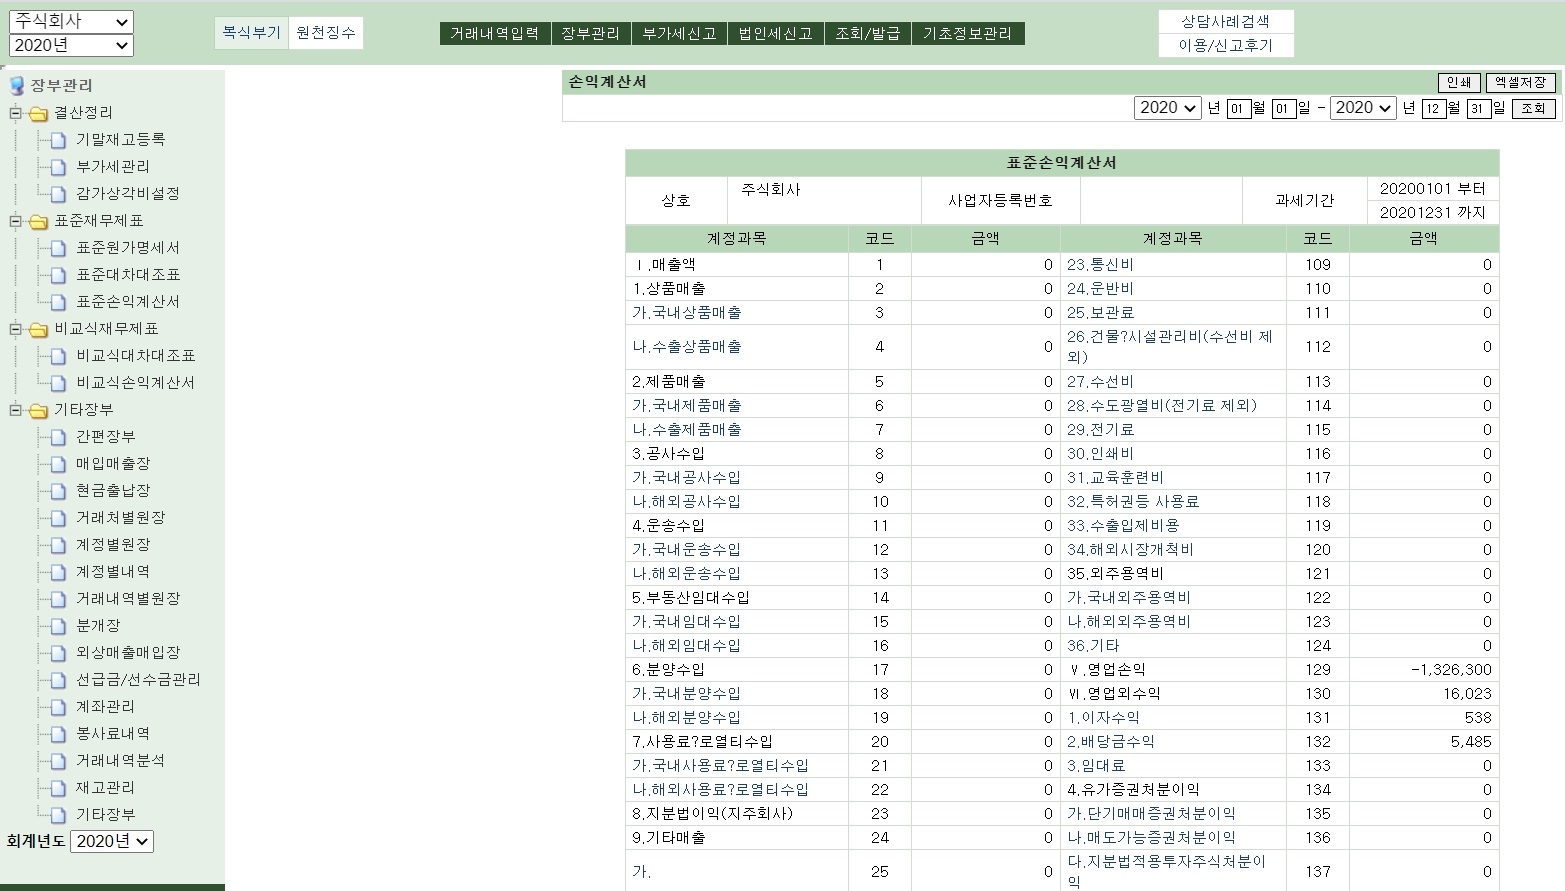Click the 기타장부 folder icon

coord(38,410)
